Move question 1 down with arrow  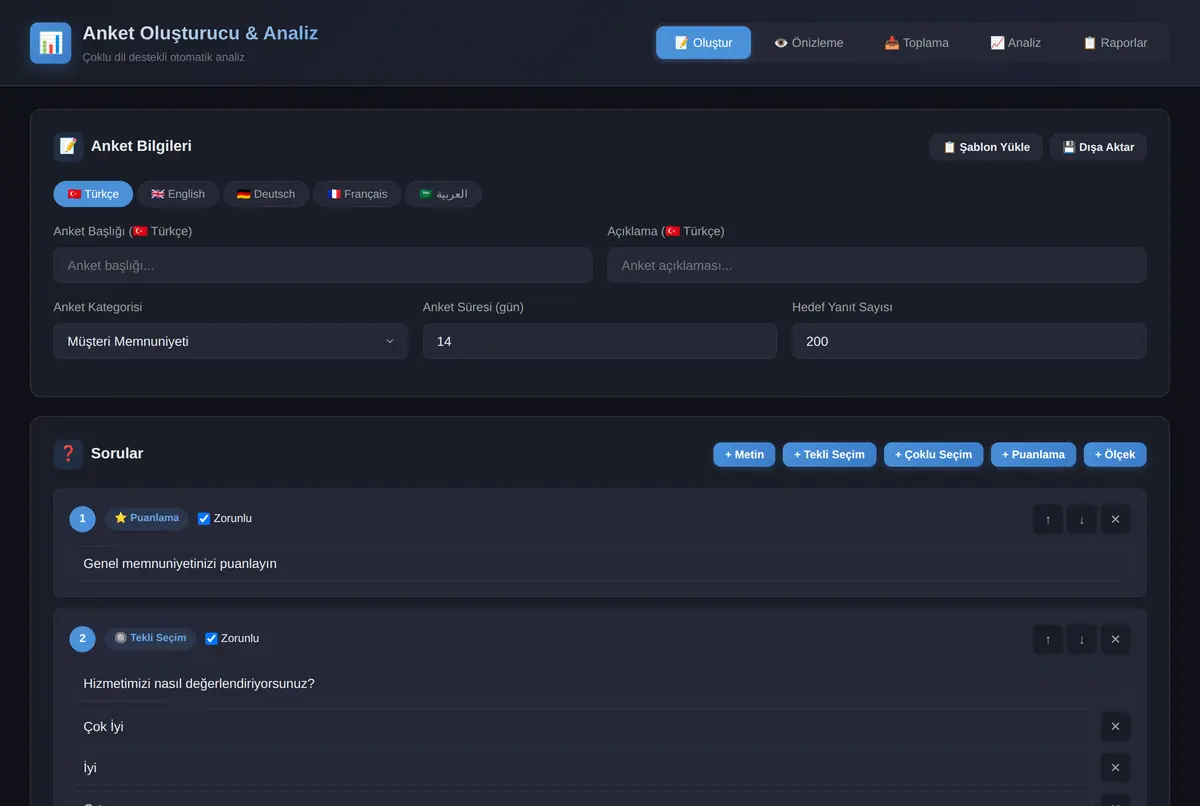1082,519
